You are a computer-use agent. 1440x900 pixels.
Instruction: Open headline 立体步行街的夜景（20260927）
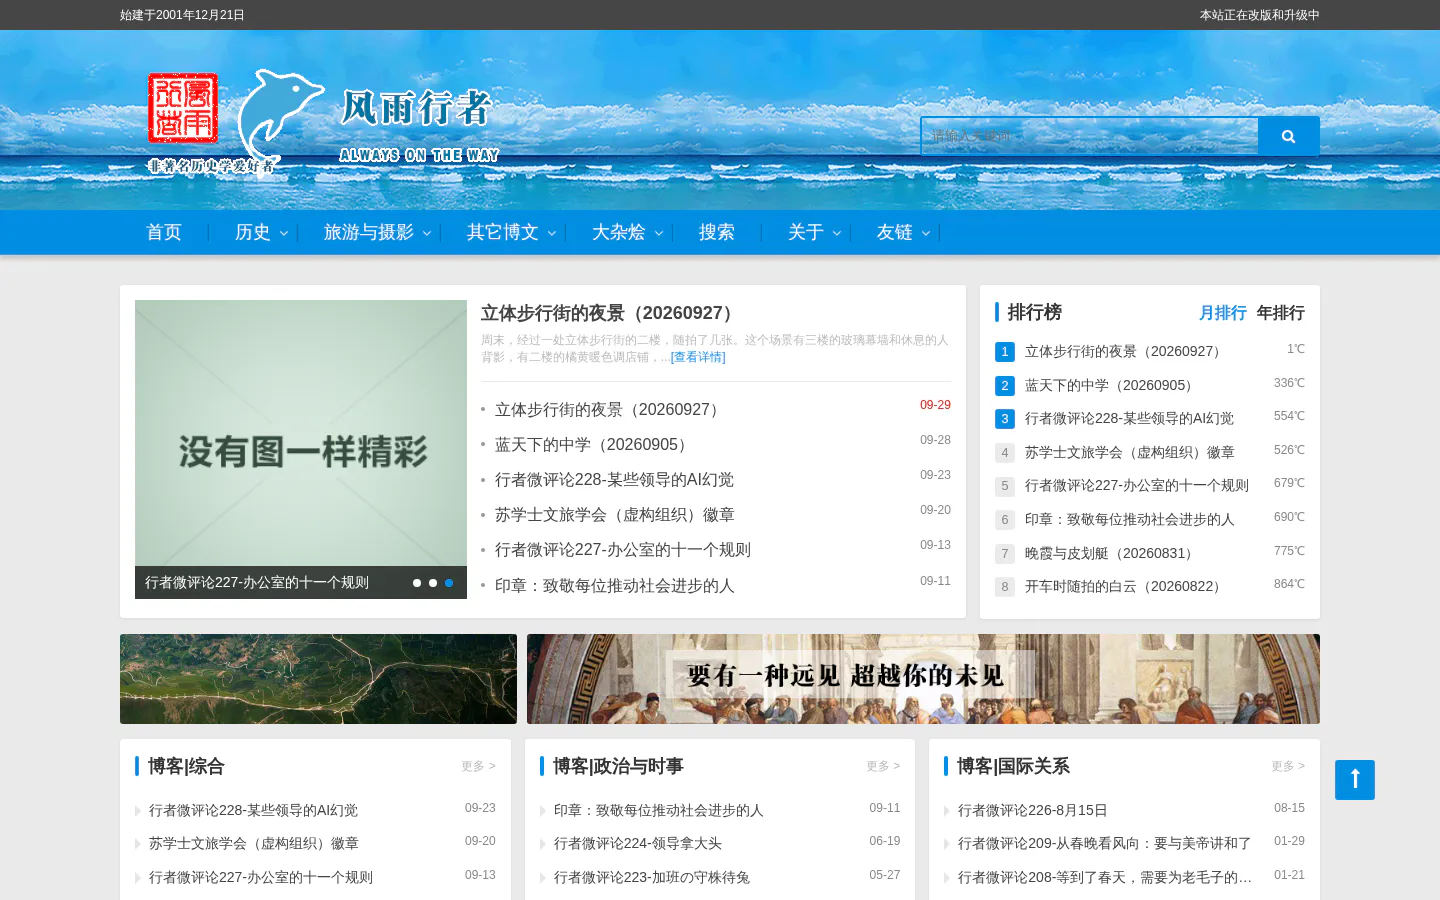coord(610,313)
